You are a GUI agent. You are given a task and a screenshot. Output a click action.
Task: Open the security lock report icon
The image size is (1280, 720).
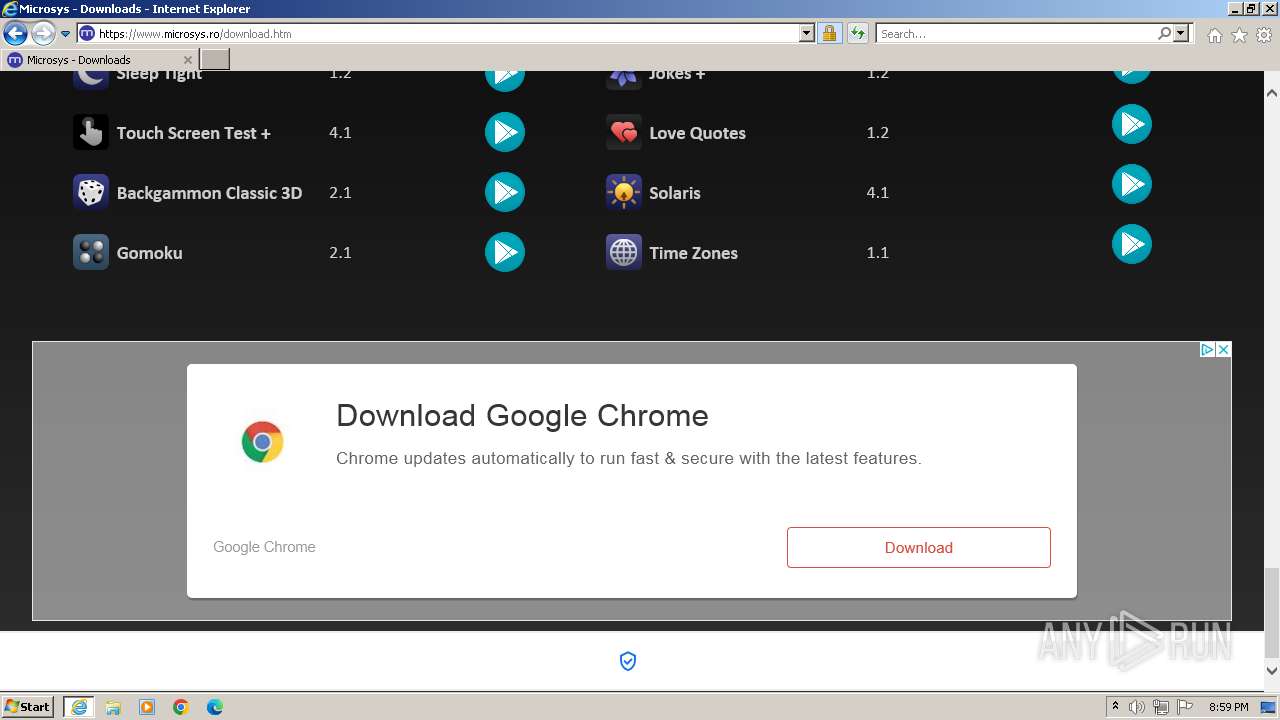(829, 33)
